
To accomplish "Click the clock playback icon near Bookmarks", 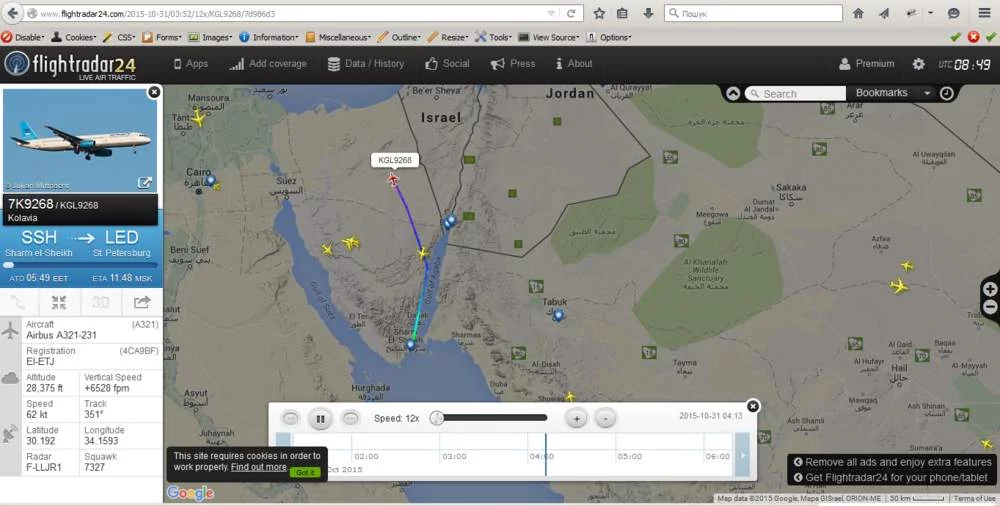I will (947, 93).
